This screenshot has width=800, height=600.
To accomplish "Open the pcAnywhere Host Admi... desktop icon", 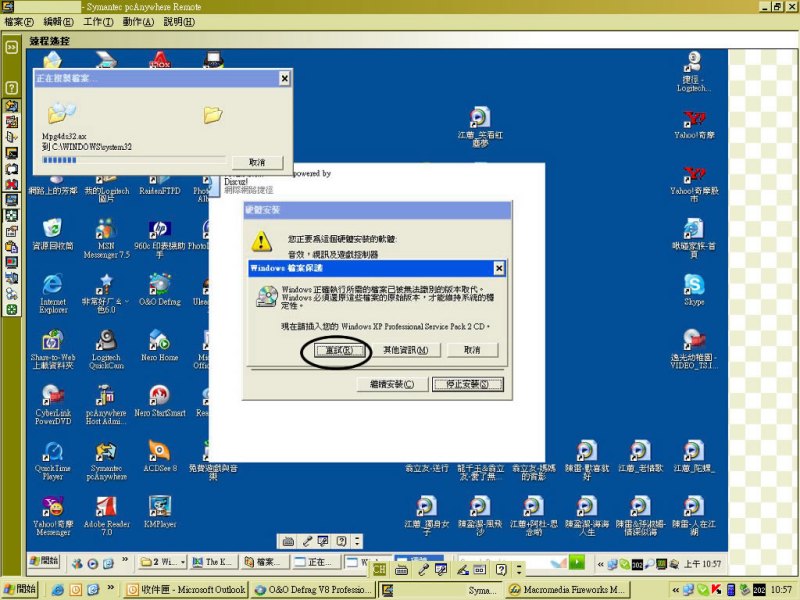I will [x=106, y=405].
